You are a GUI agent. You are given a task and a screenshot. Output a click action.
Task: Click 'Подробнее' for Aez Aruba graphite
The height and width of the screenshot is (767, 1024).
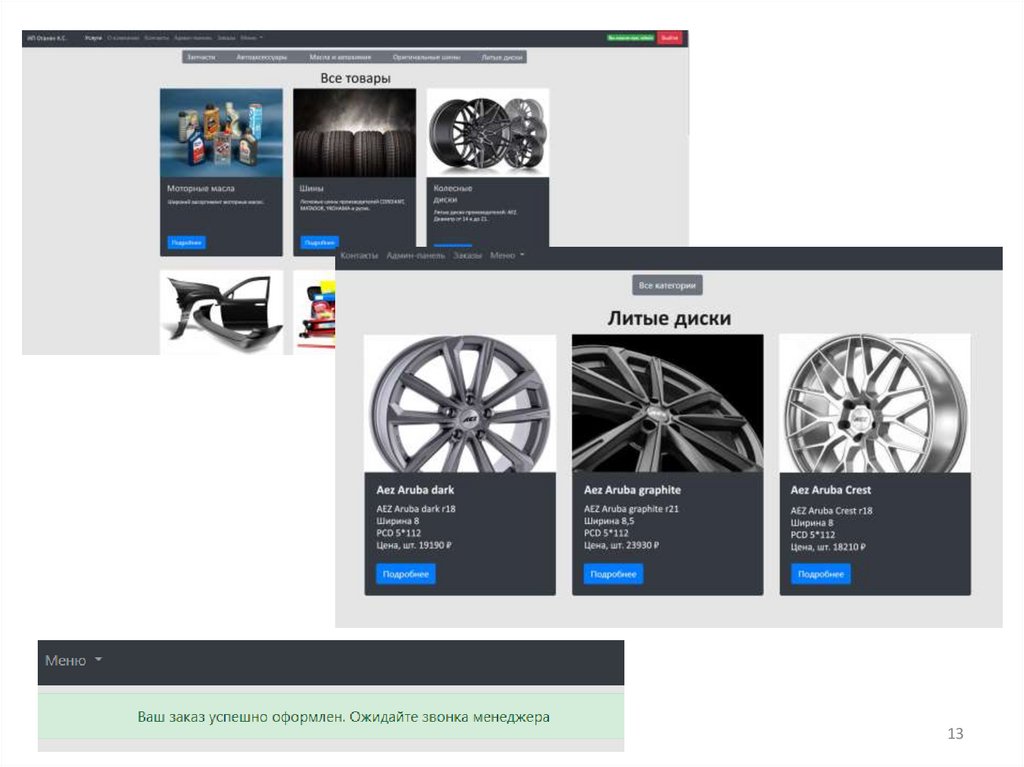[613, 574]
